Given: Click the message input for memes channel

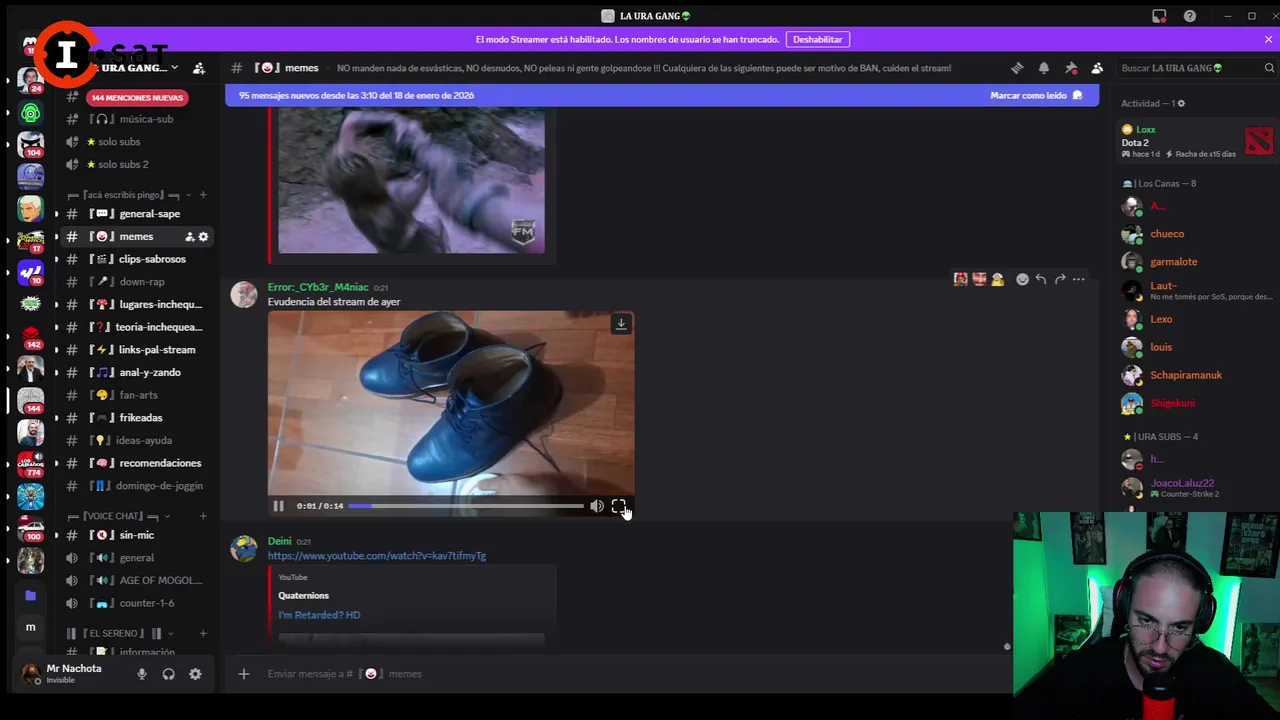Looking at the screenshot, I should [x=620, y=674].
